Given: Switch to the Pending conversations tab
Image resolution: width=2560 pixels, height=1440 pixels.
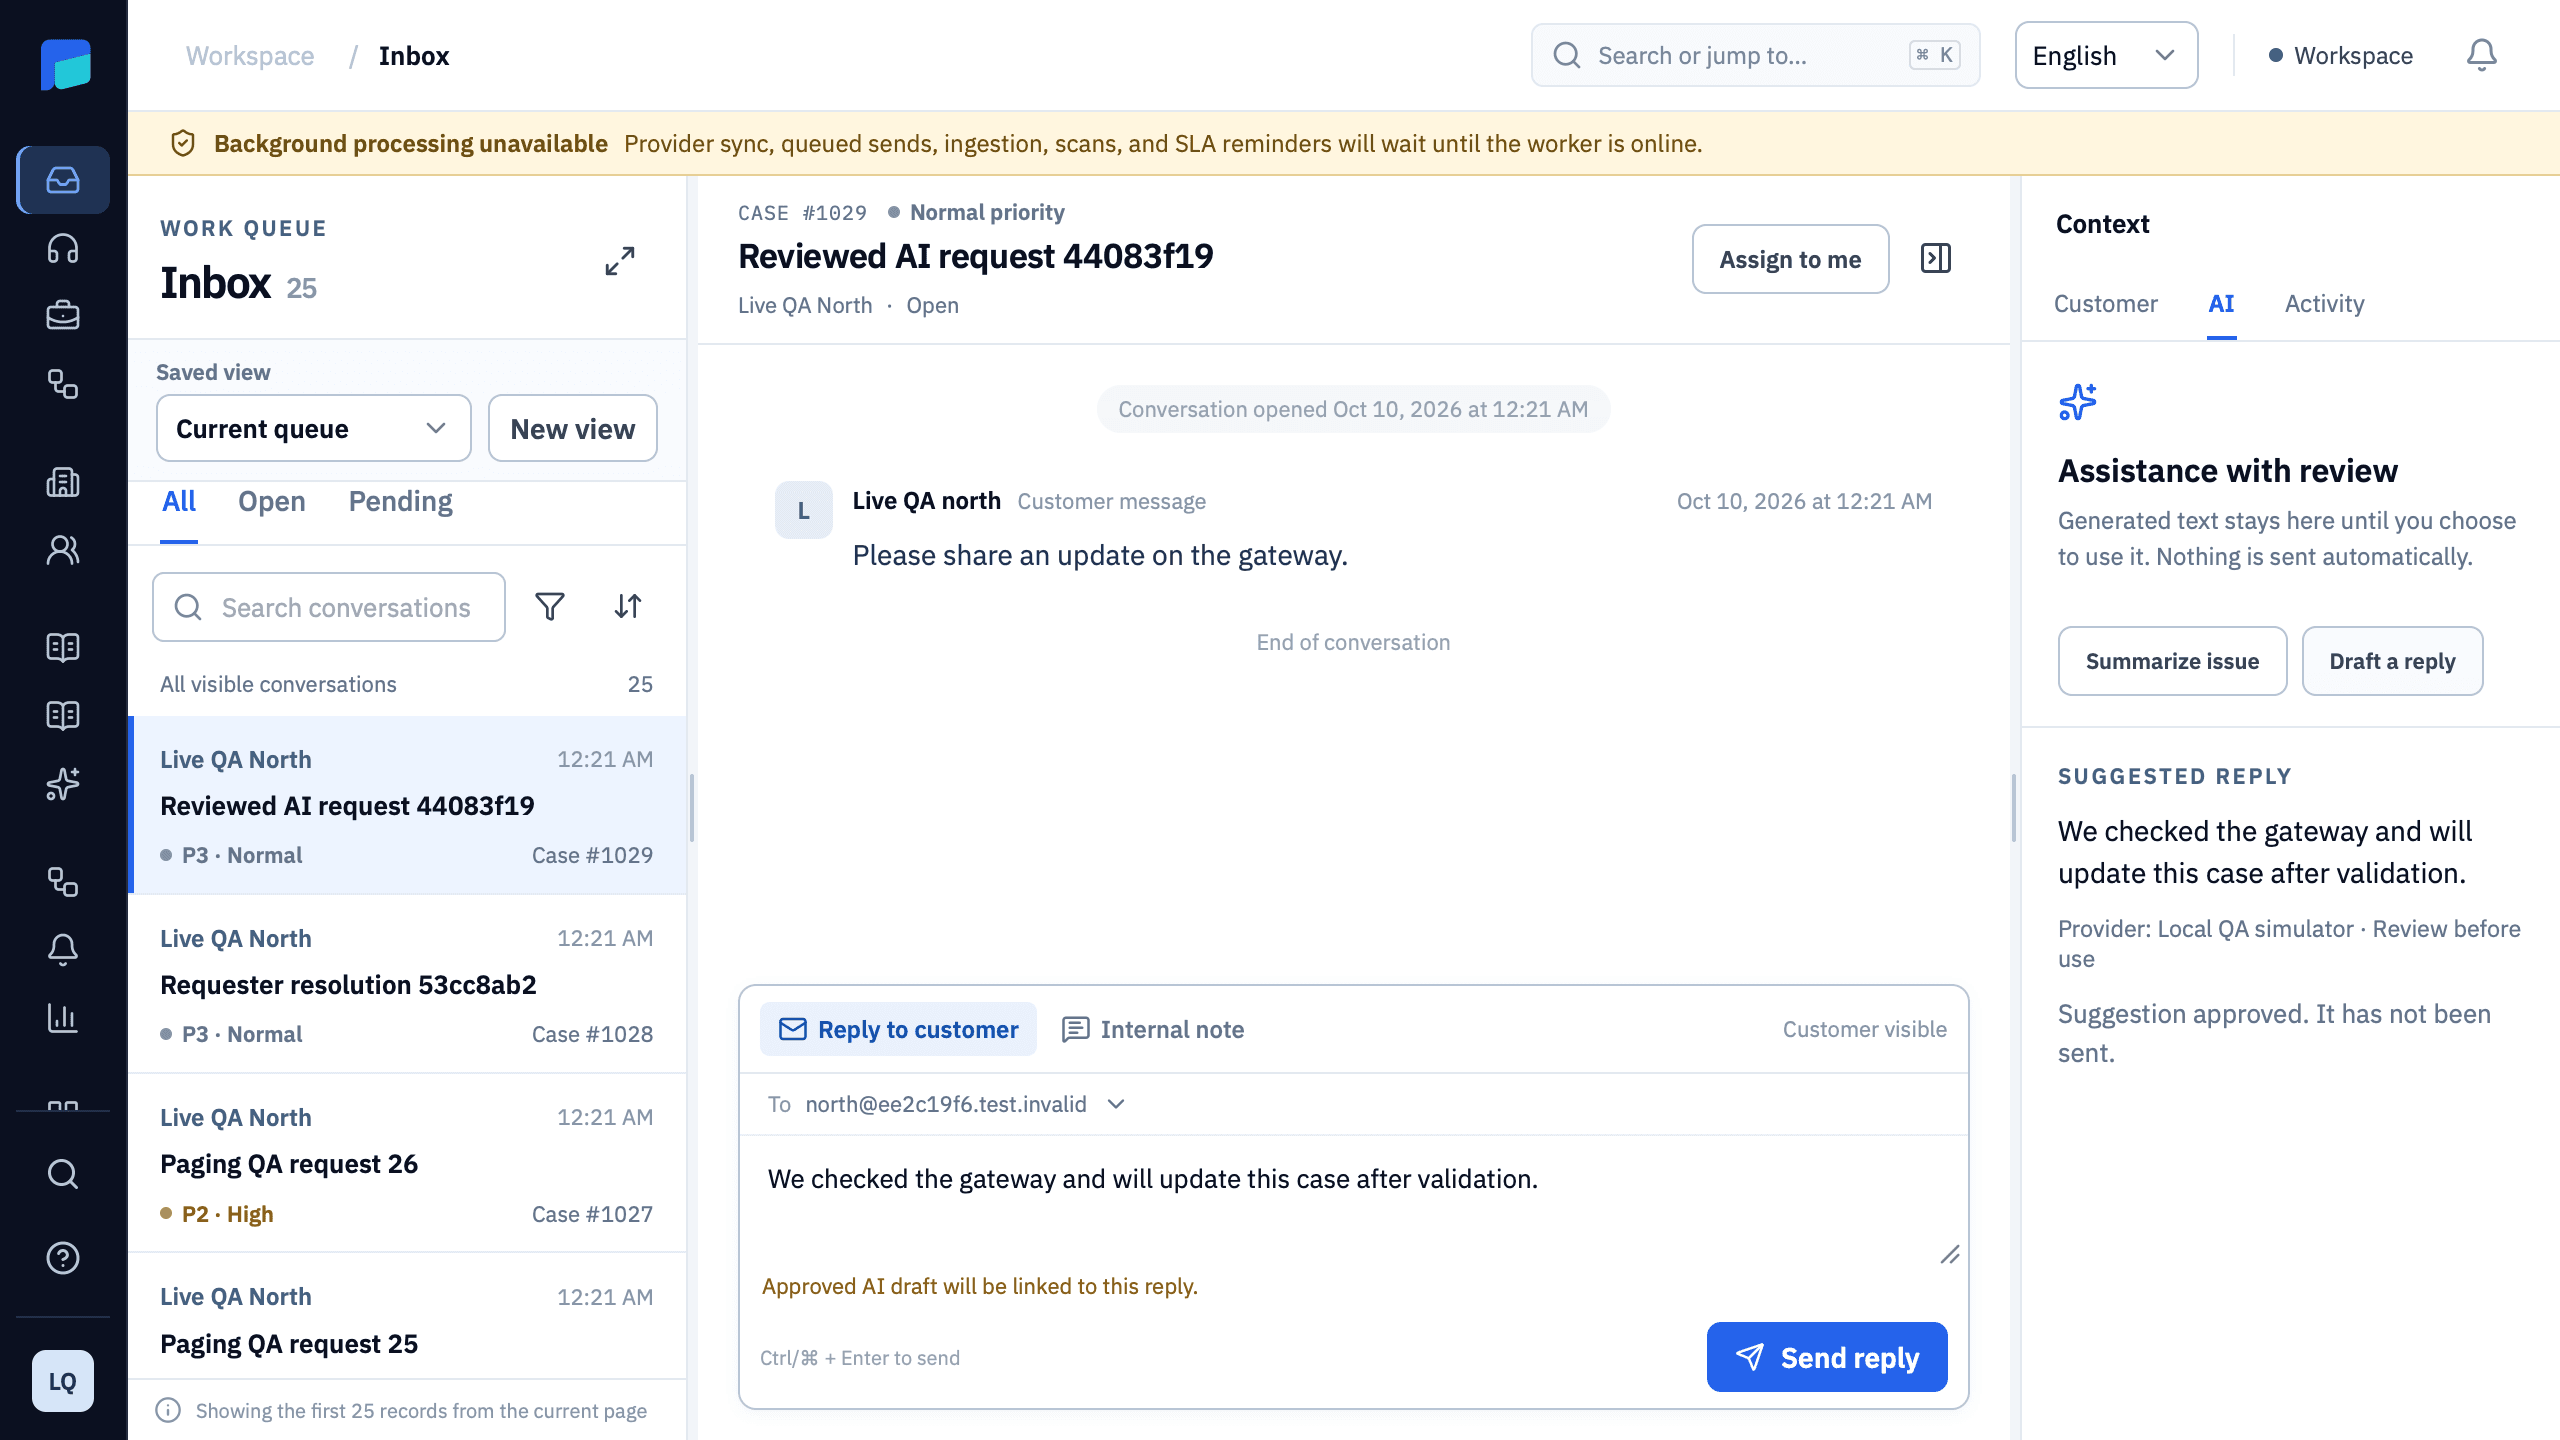Looking at the screenshot, I should click(x=400, y=501).
